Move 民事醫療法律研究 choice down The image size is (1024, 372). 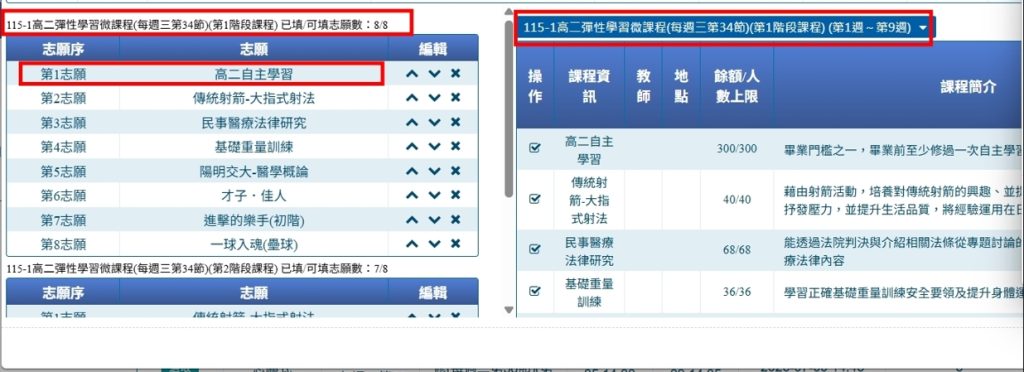[x=434, y=122]
